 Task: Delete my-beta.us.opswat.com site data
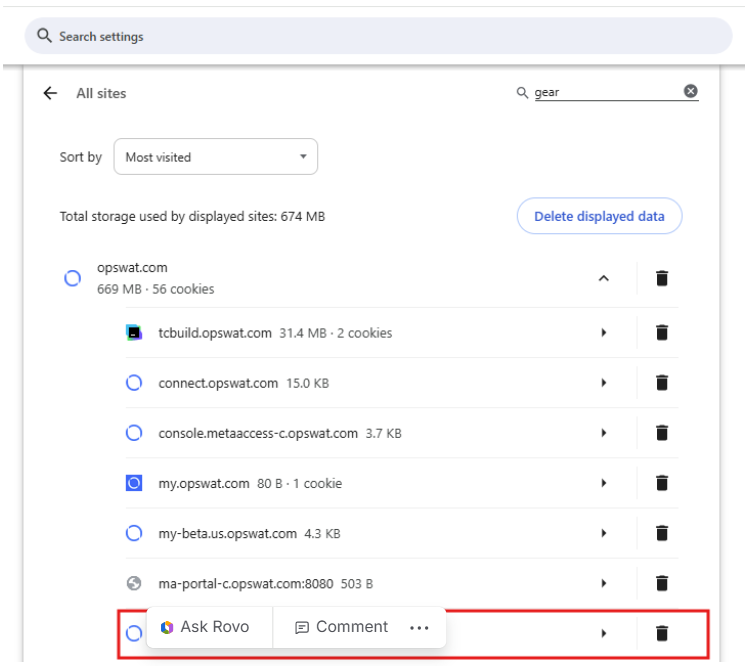tap(661, 533)
